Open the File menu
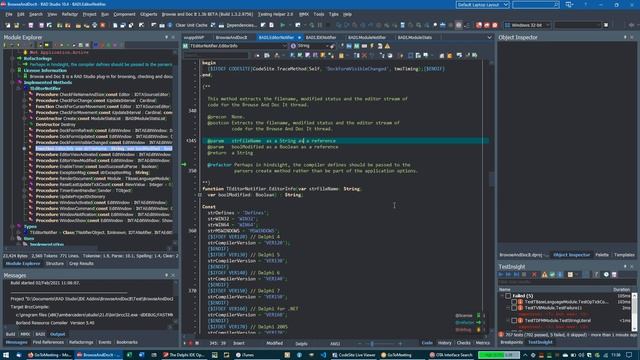 point(9,14)
